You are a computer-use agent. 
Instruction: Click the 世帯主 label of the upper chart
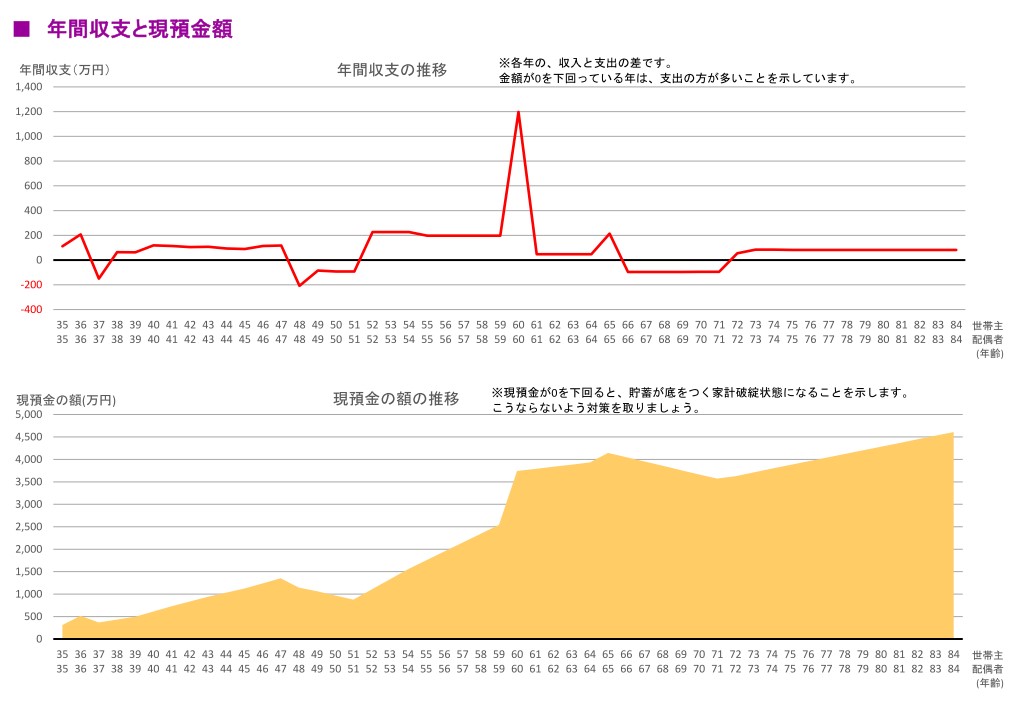[x=987, y=325]
